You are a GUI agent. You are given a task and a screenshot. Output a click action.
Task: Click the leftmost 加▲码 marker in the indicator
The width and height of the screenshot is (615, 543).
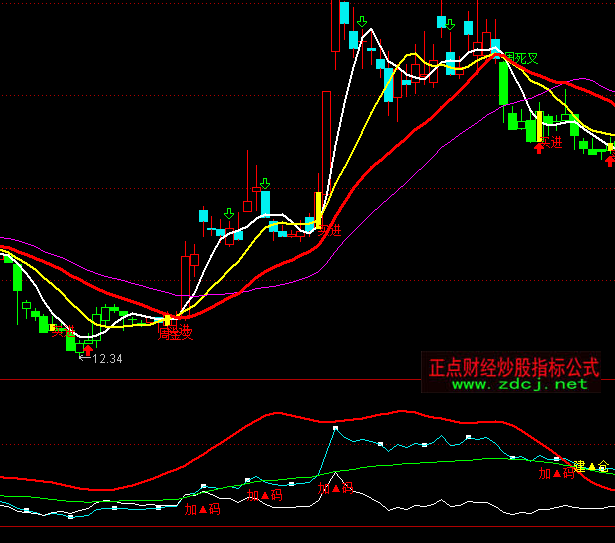tap(201, 509)
